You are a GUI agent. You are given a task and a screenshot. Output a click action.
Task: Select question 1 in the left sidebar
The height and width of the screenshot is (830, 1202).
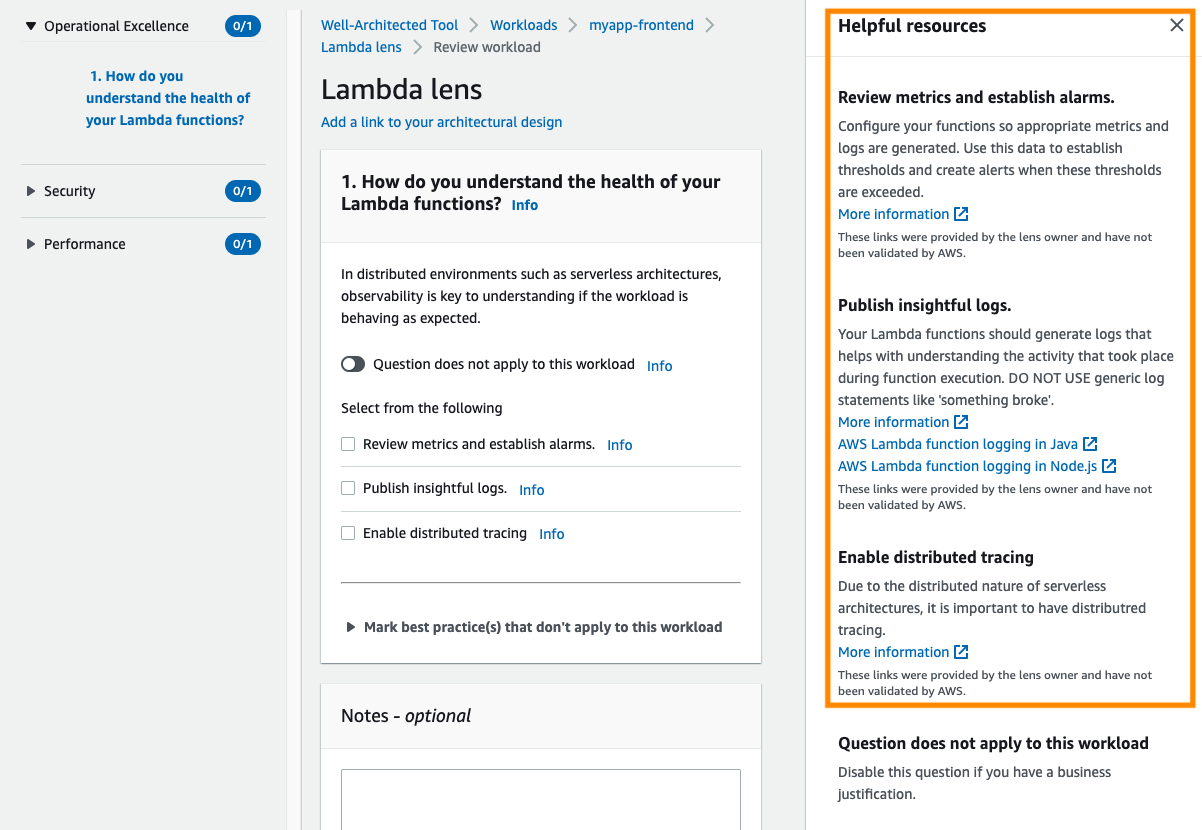coord(168,97)
